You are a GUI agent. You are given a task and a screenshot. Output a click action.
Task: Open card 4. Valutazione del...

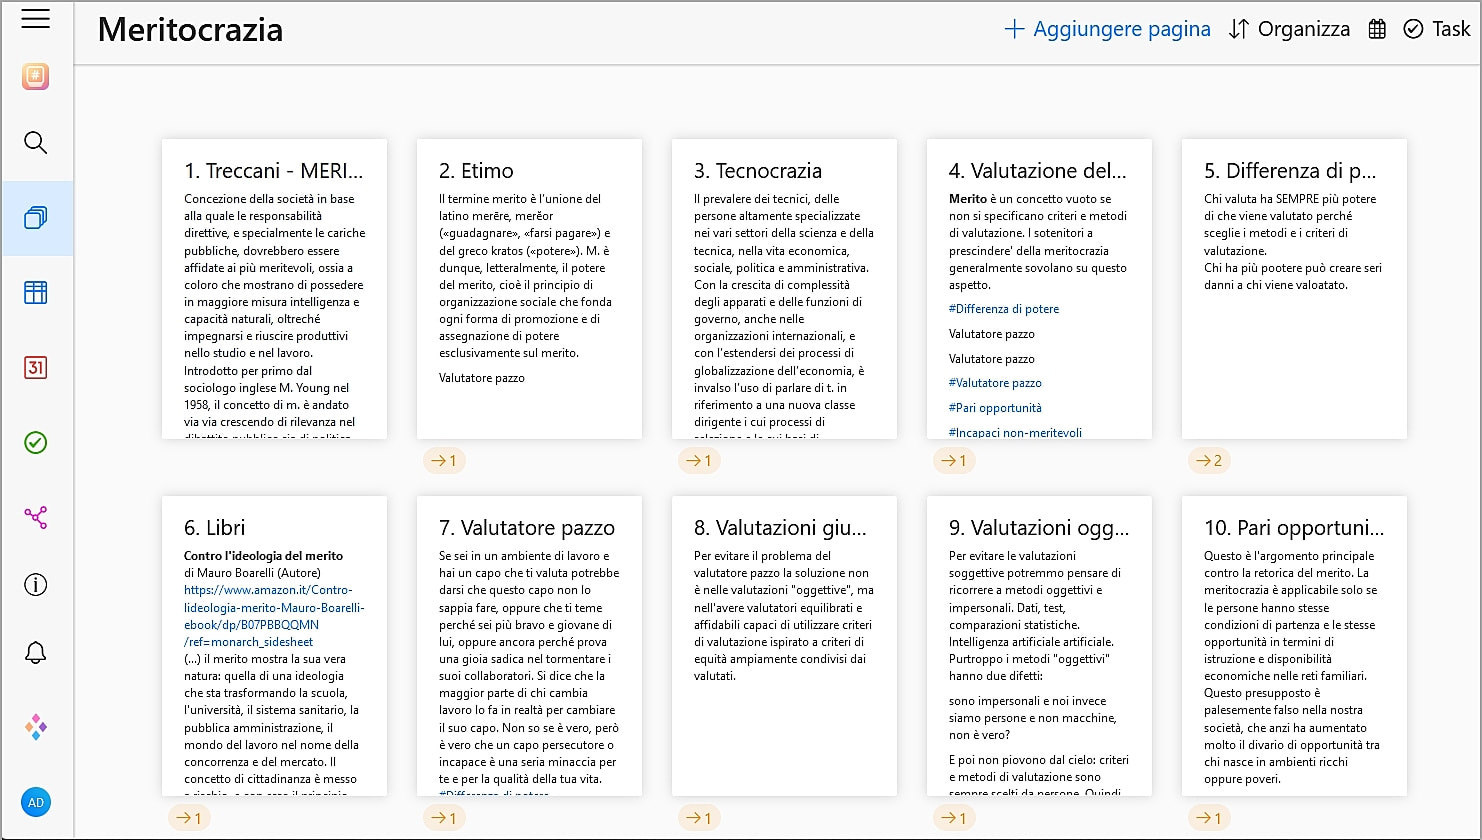click(x=1039, y=289)
